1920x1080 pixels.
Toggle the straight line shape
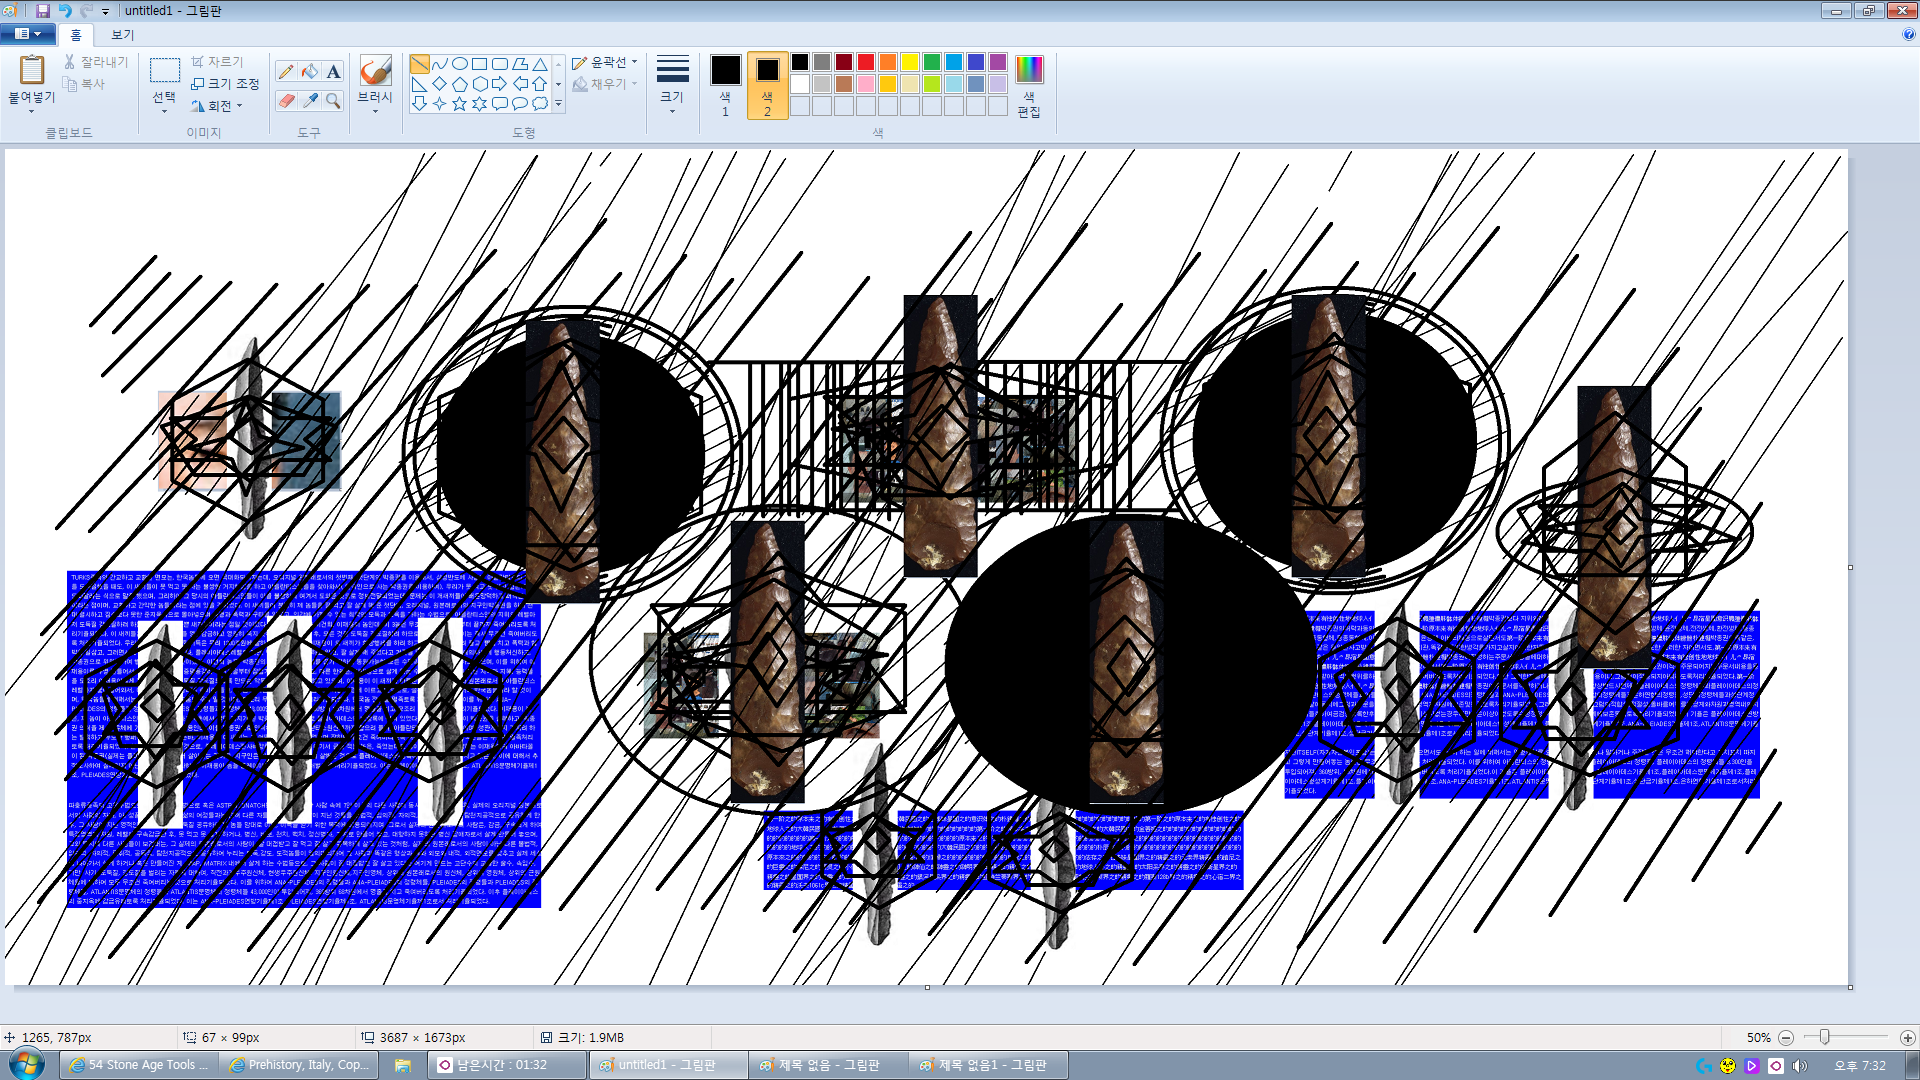(x=419, y=64)
